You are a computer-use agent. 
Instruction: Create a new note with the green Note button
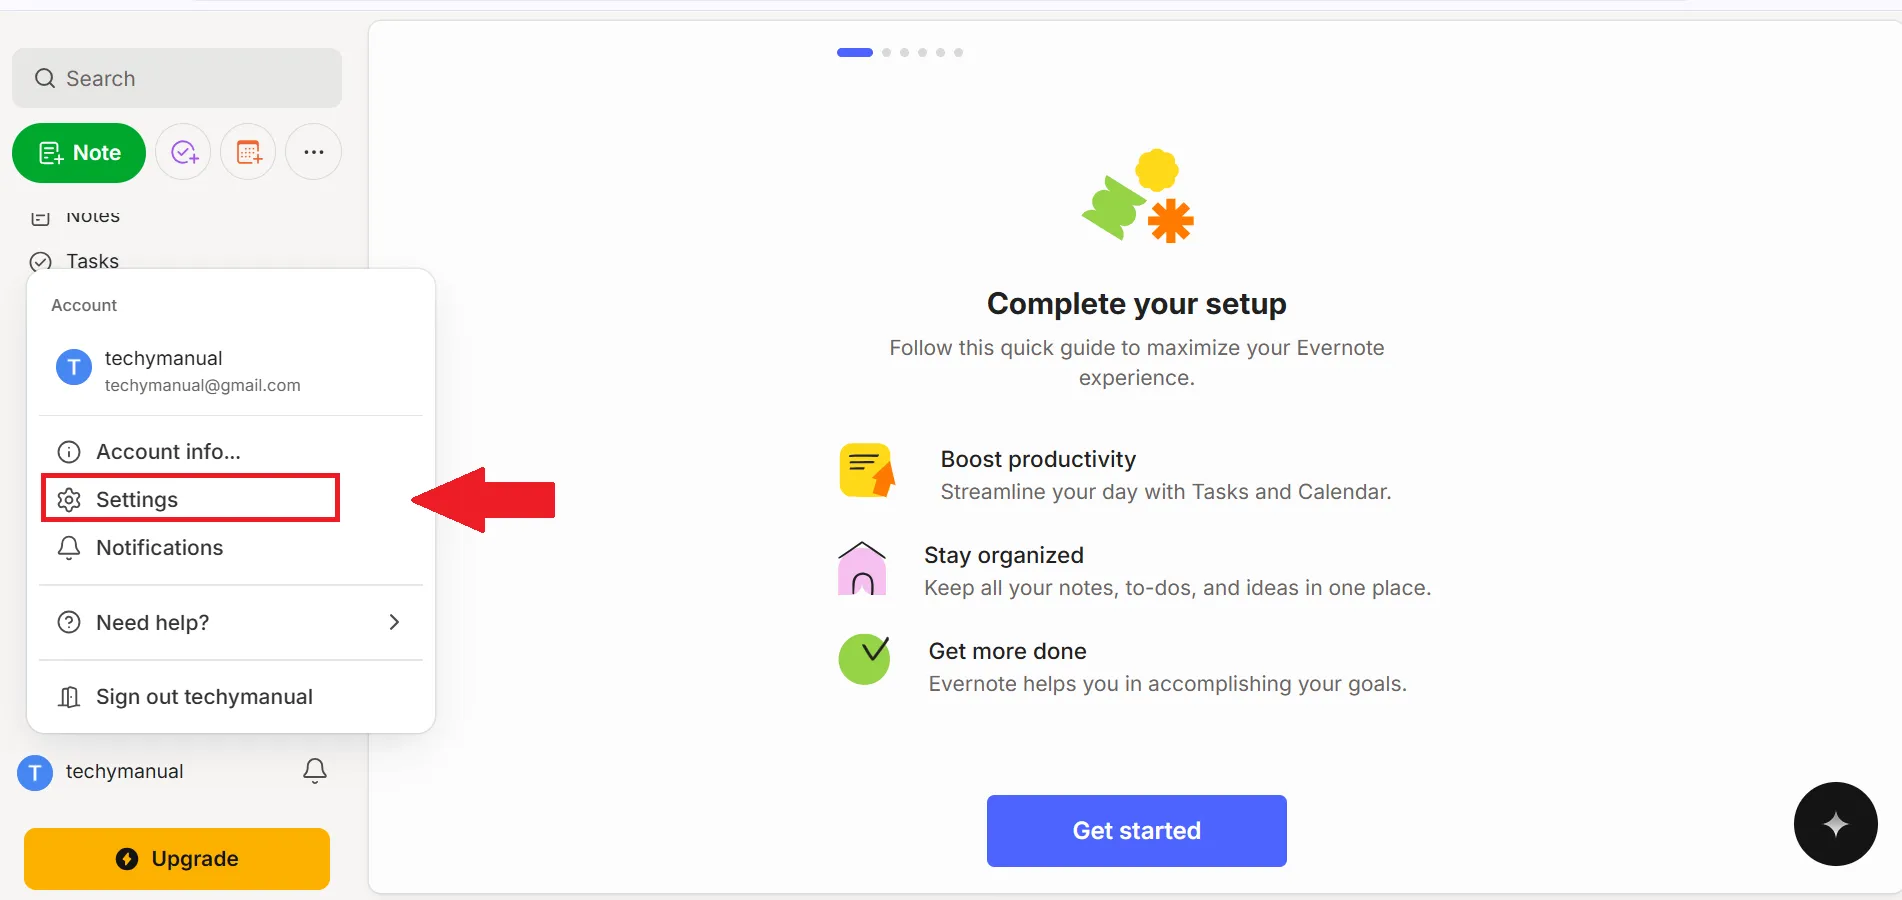pos(78,153)
